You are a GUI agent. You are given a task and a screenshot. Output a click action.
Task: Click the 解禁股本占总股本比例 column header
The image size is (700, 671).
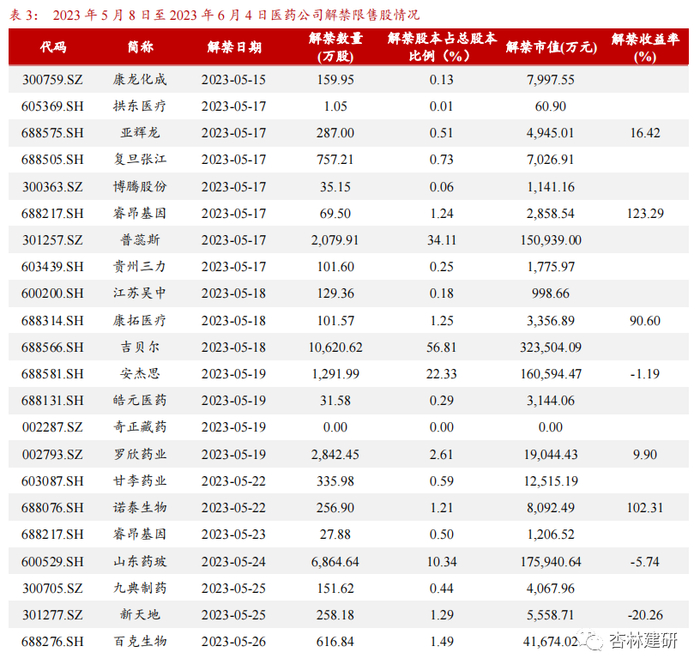click(x=442, y=47)
